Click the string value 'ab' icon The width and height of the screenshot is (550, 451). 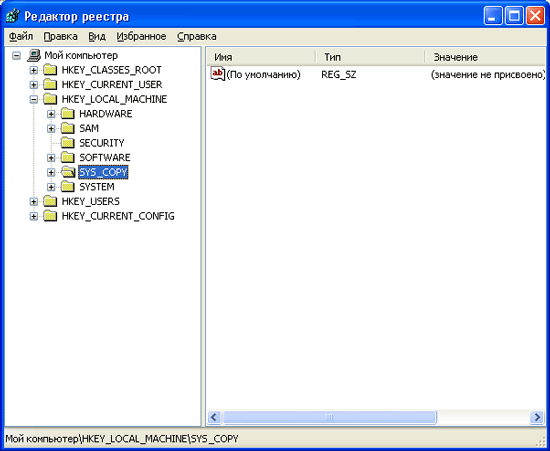218,74
